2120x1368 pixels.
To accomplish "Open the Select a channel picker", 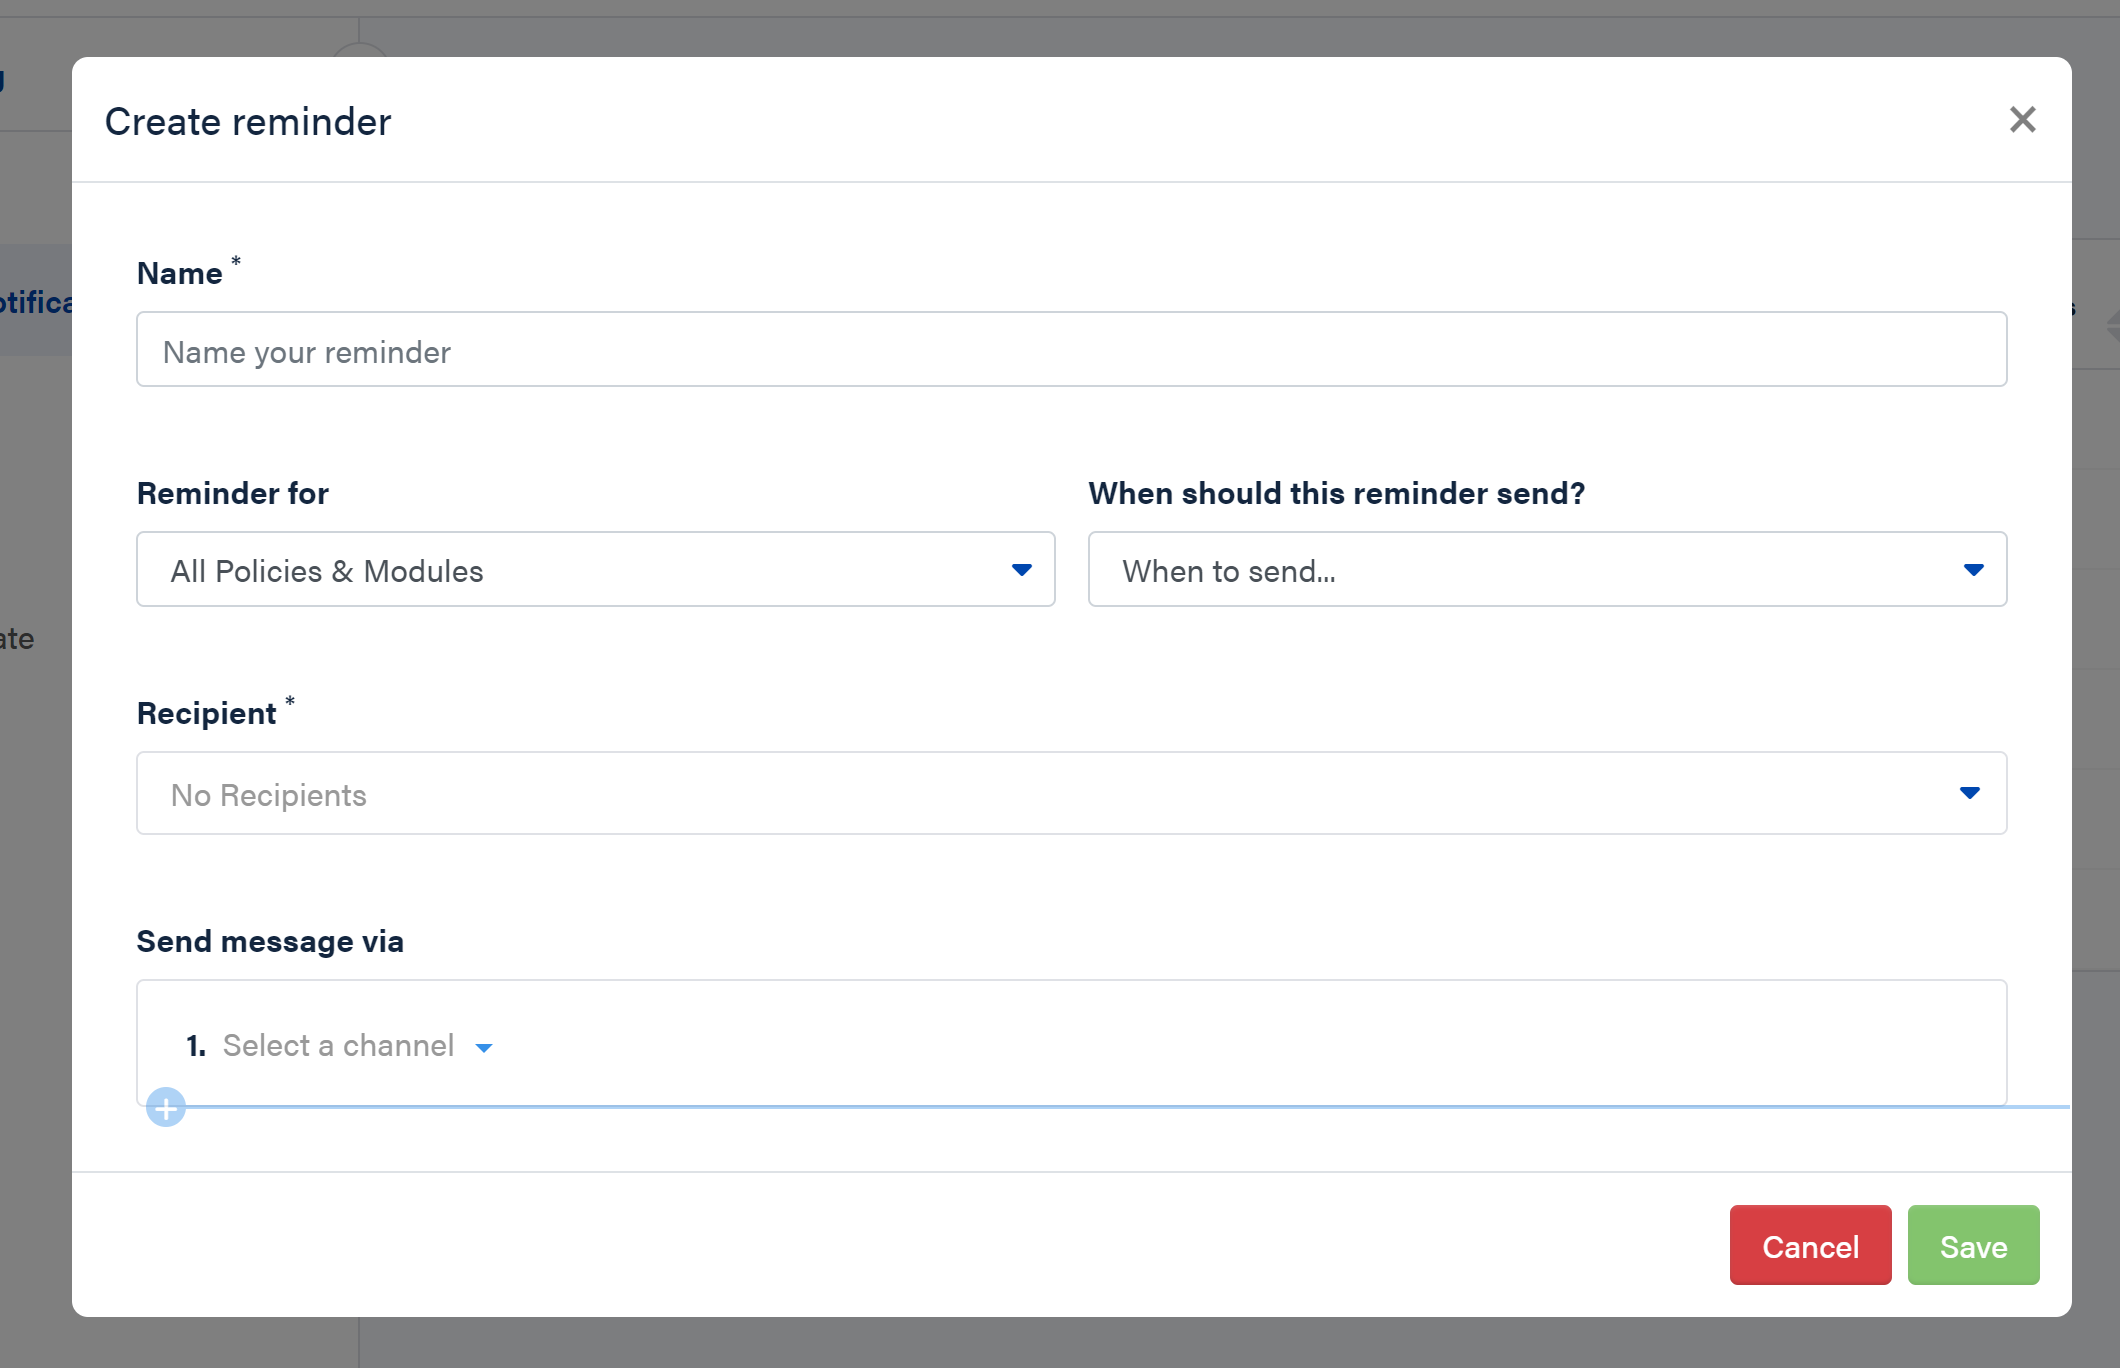I will [339, 1045].
